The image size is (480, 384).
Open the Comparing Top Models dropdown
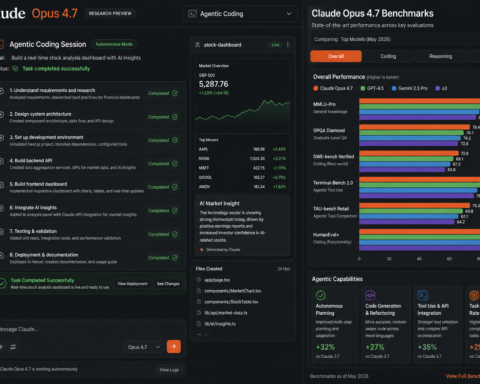[x=395, y=39]
